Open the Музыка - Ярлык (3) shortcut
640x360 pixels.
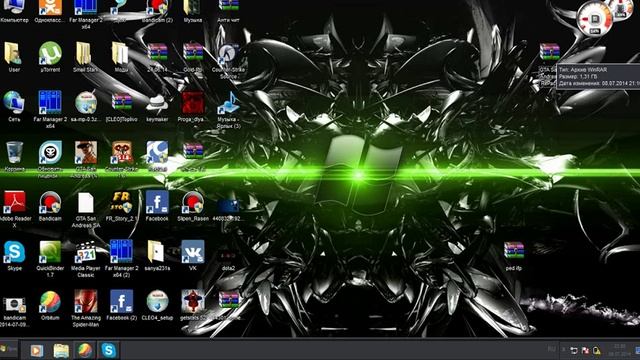tap(228, 103)
